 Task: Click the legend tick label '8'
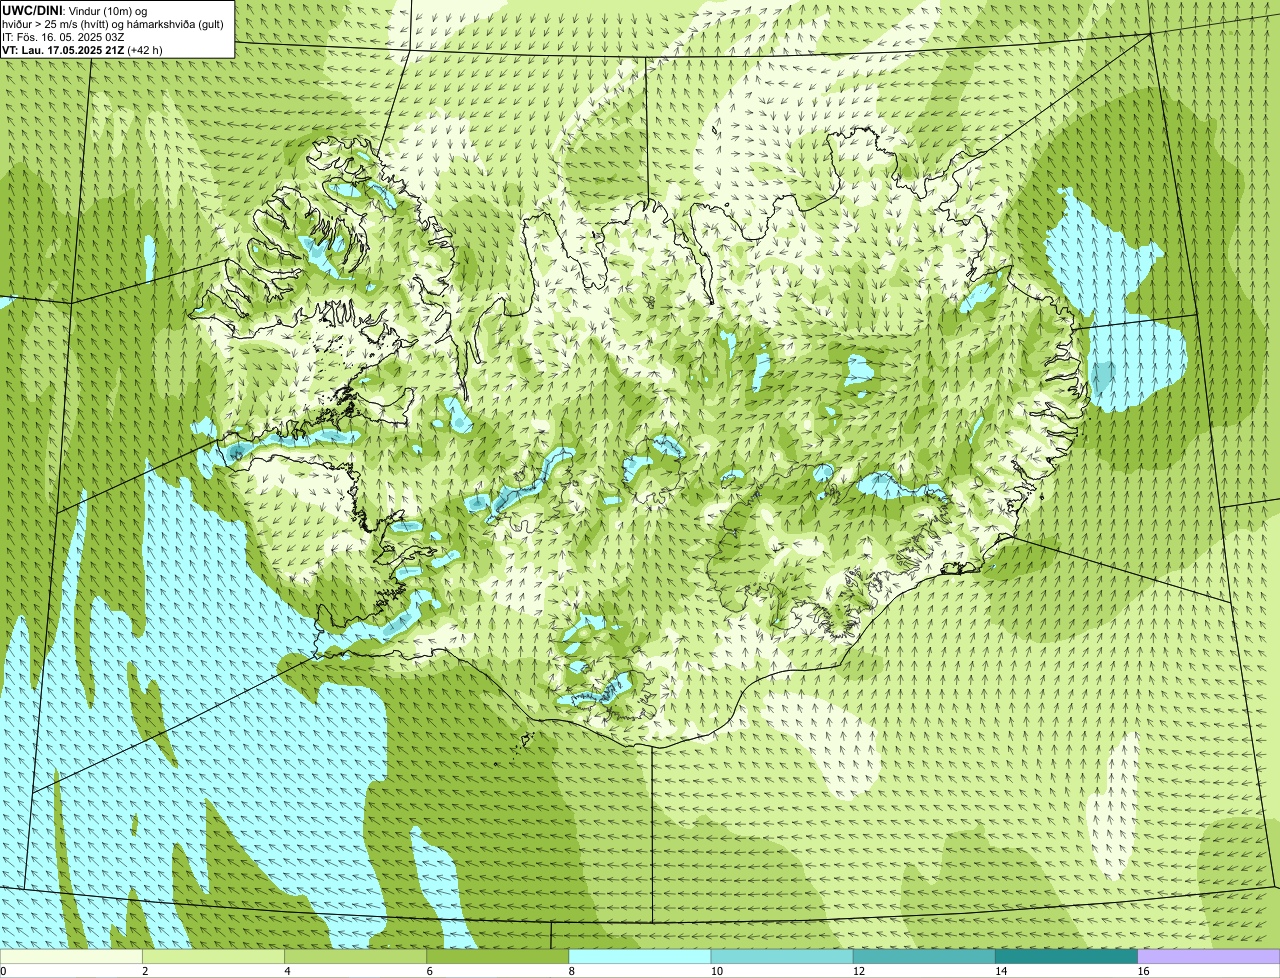pos(572,971)
